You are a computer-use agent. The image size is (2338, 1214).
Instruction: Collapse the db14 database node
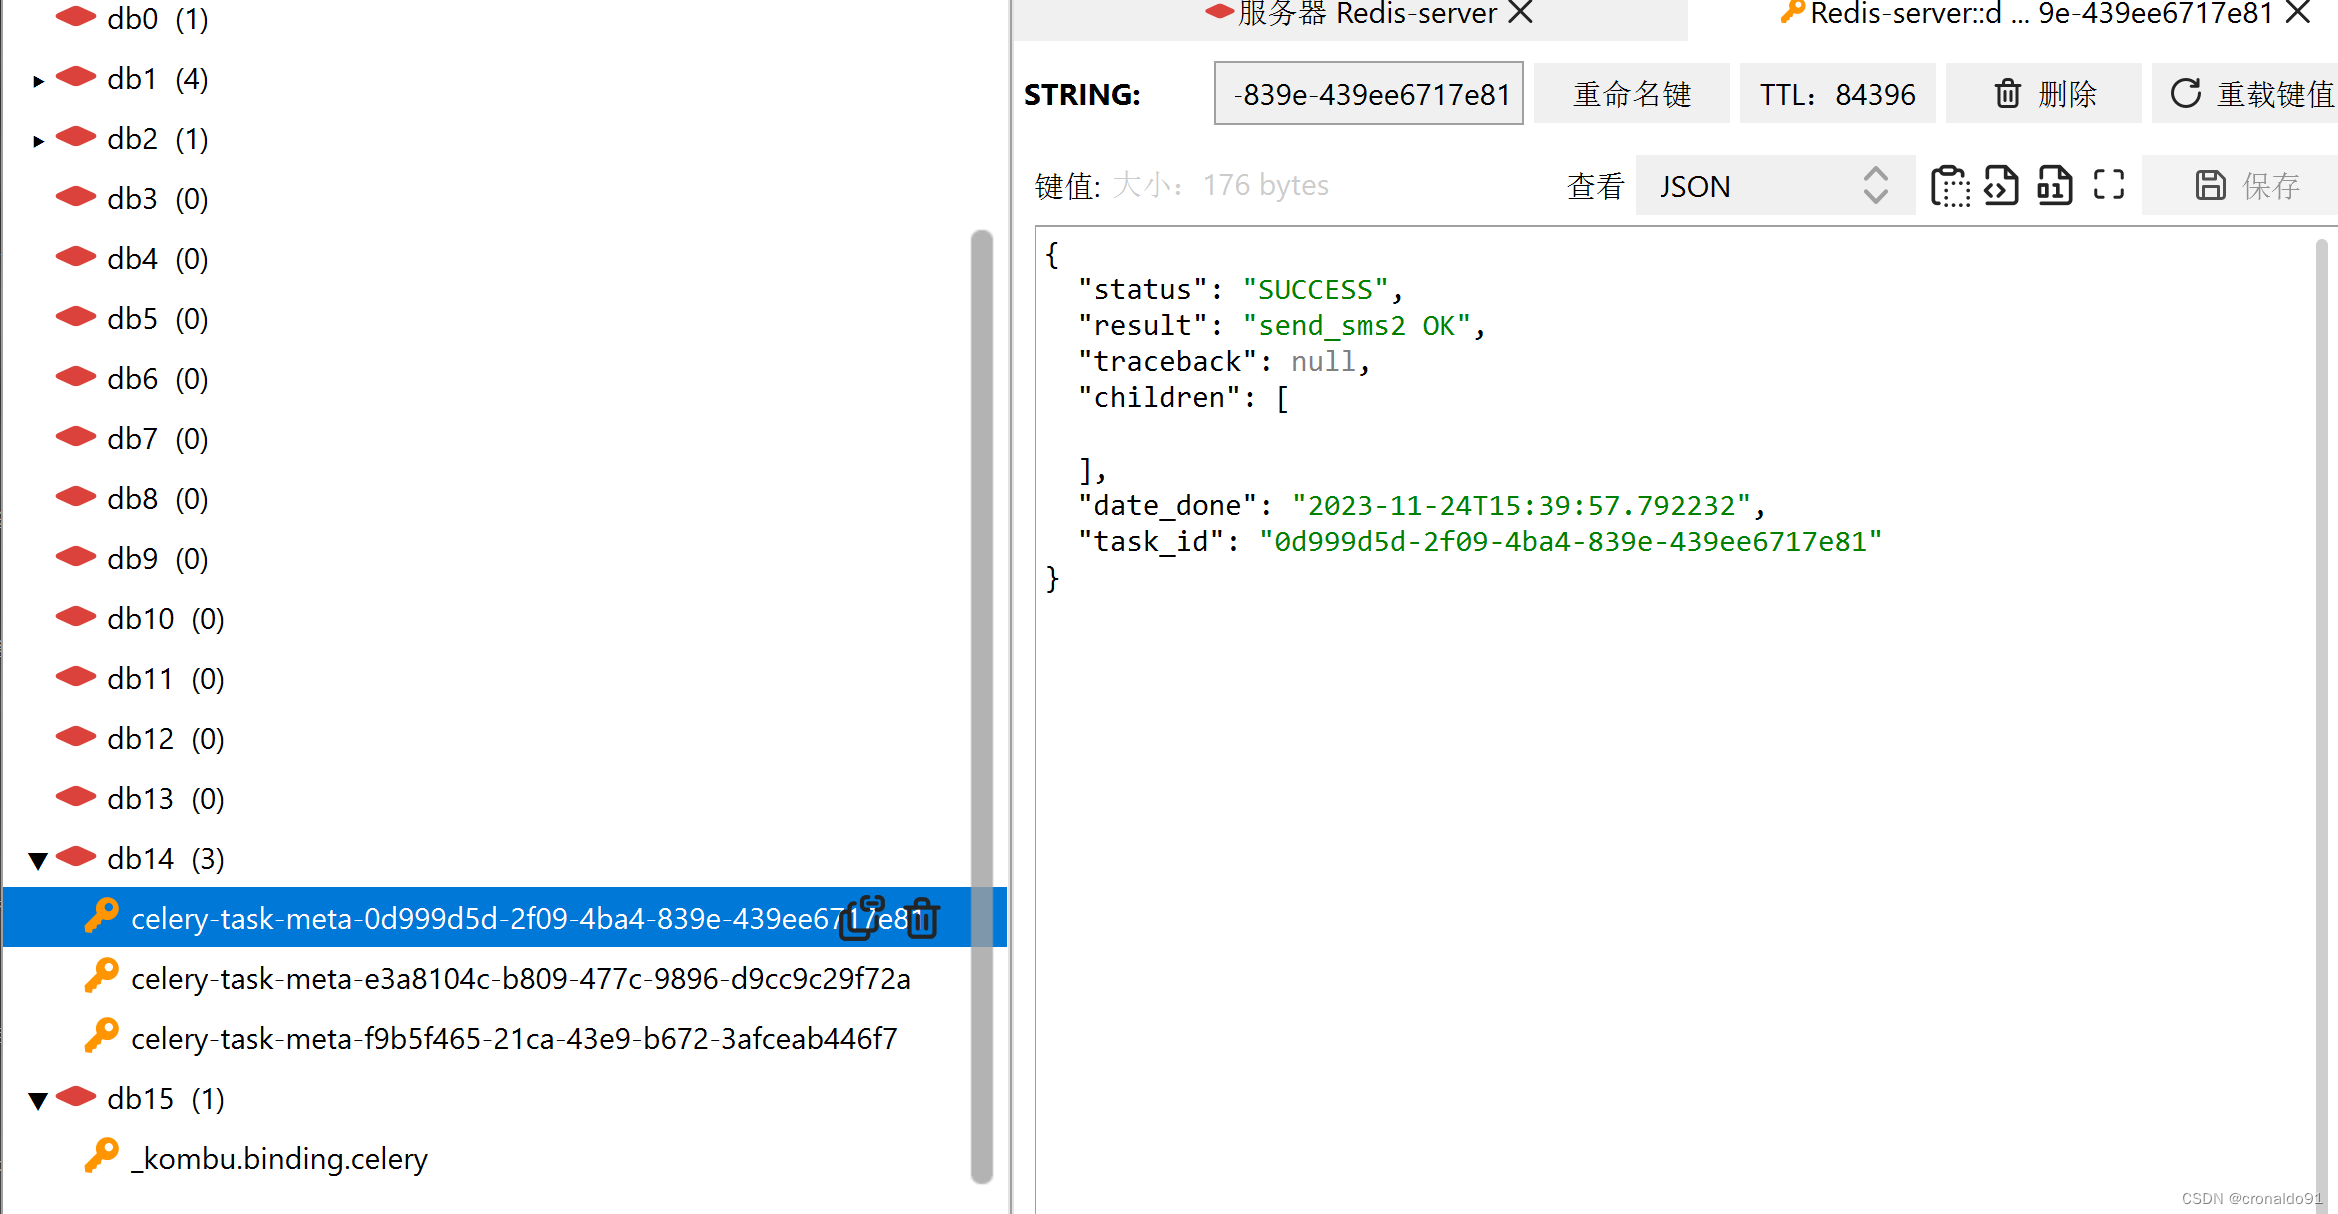(x=38, y=860)
